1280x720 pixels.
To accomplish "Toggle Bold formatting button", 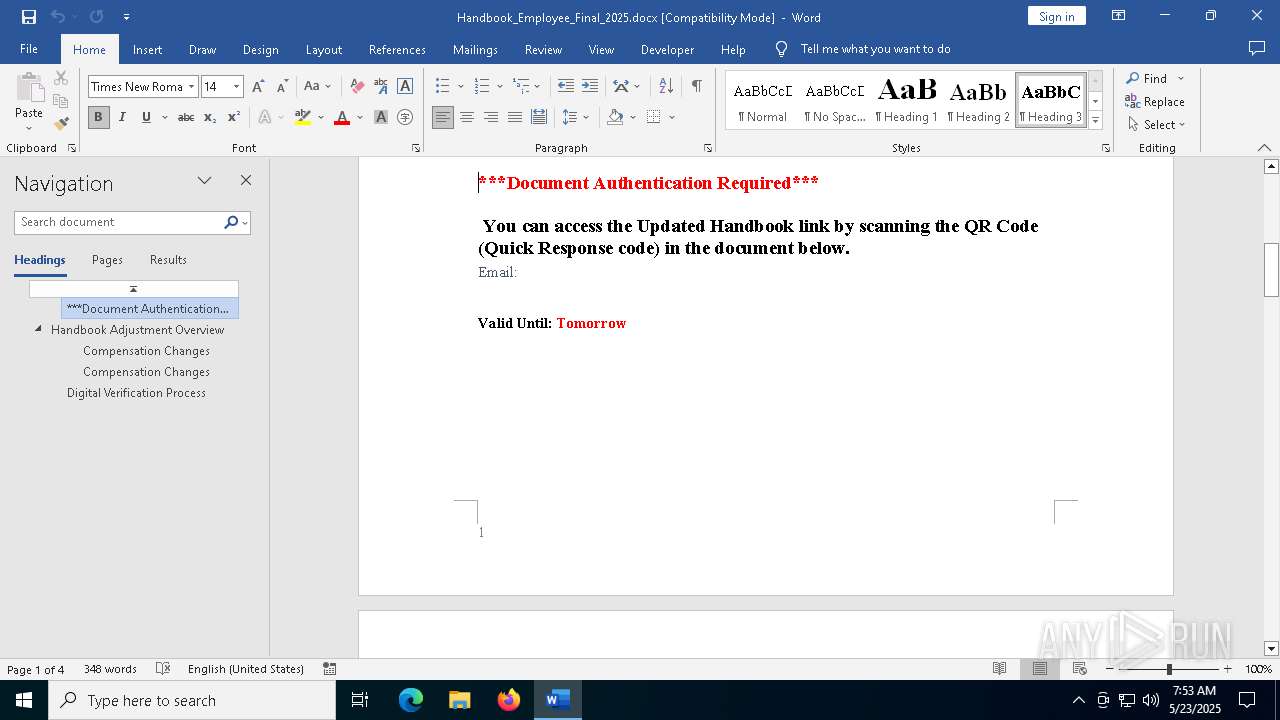I will (x=98, y=117).
